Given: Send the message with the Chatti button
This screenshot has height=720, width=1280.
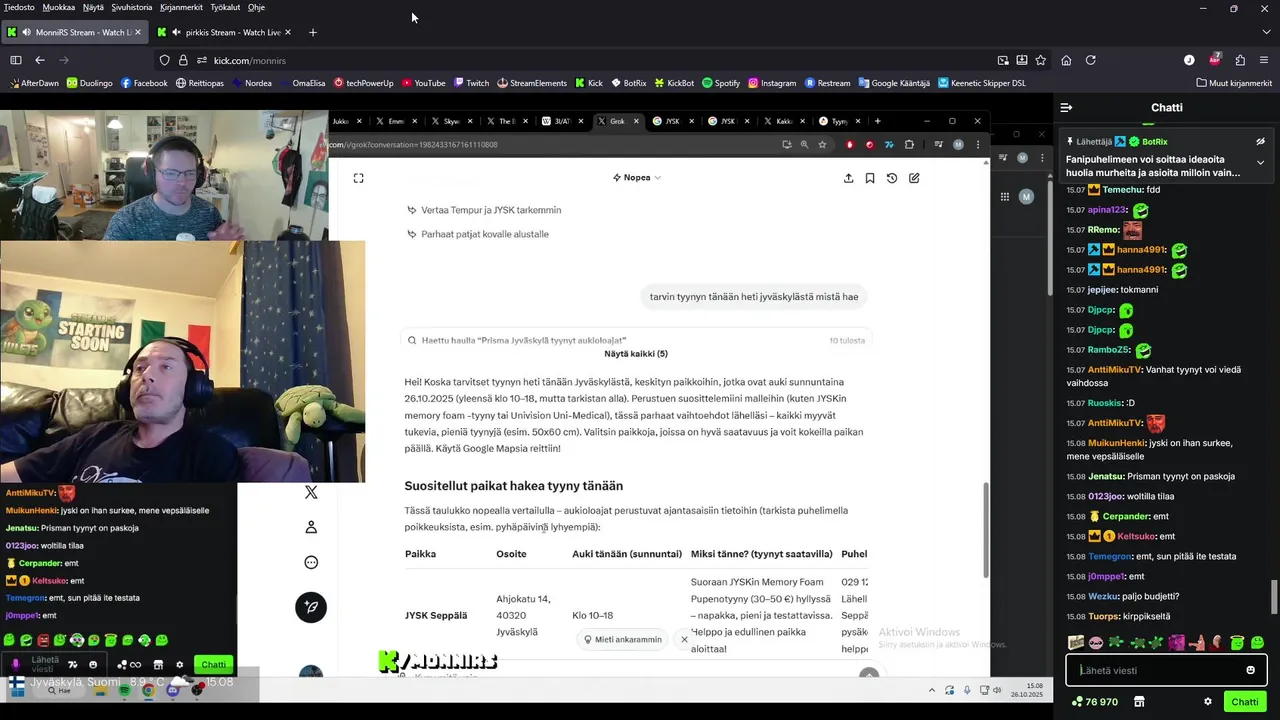Looking at the screenshot, I should (x=1245, y=702).
